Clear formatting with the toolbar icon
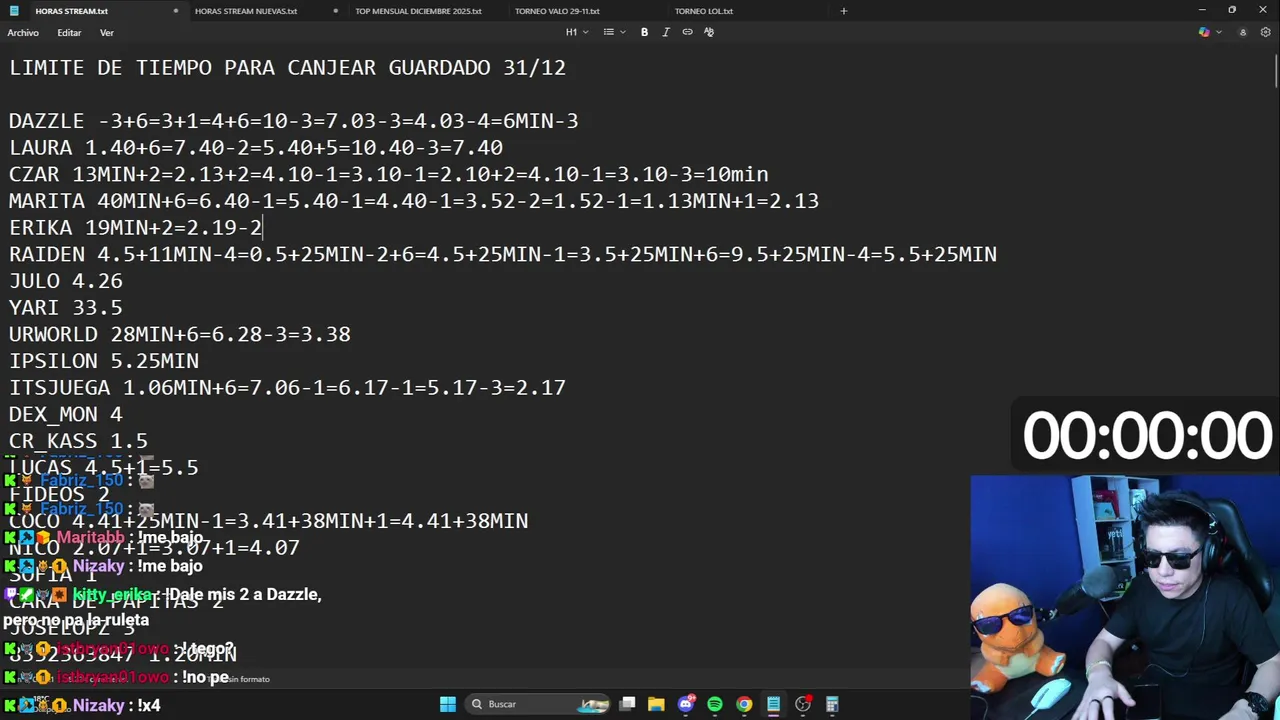 pyautogui.click(x=709, y=32)
